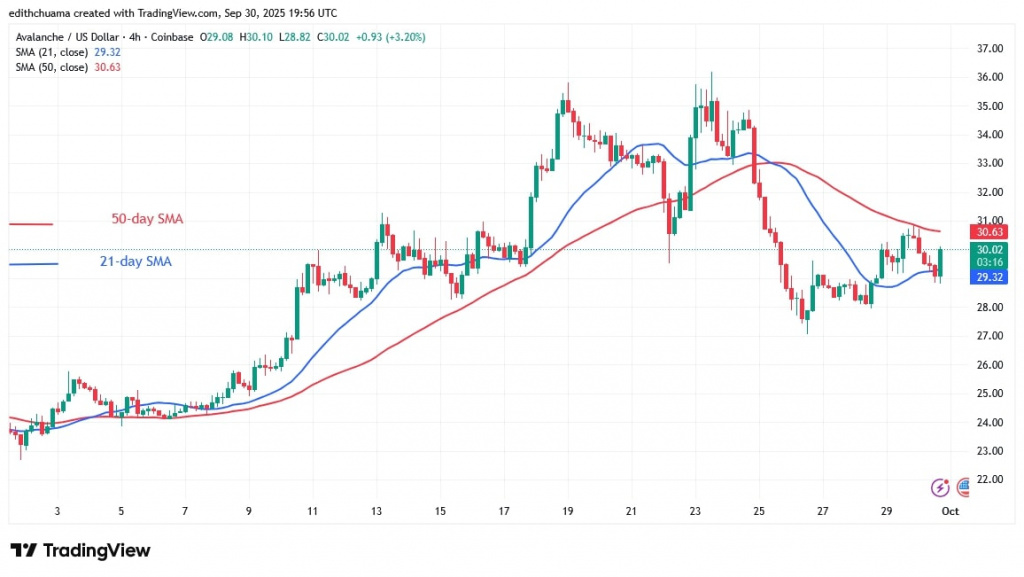Image resolution: width=1024 pixels, height=577 pixels.
Task: Click the 37.00 price axis label
Action: (x=963, y=48)
